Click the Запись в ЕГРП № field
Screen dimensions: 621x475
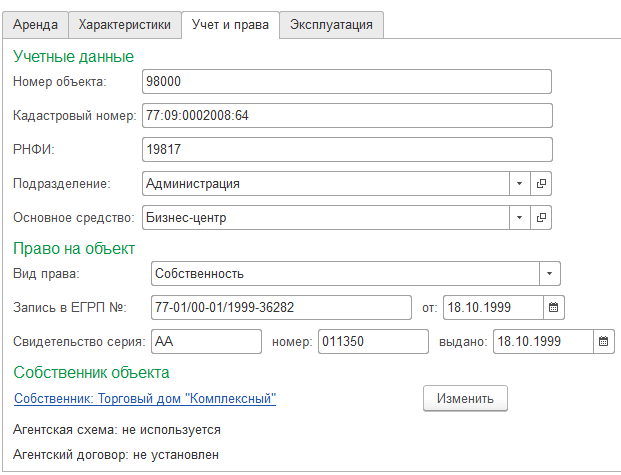280,307
